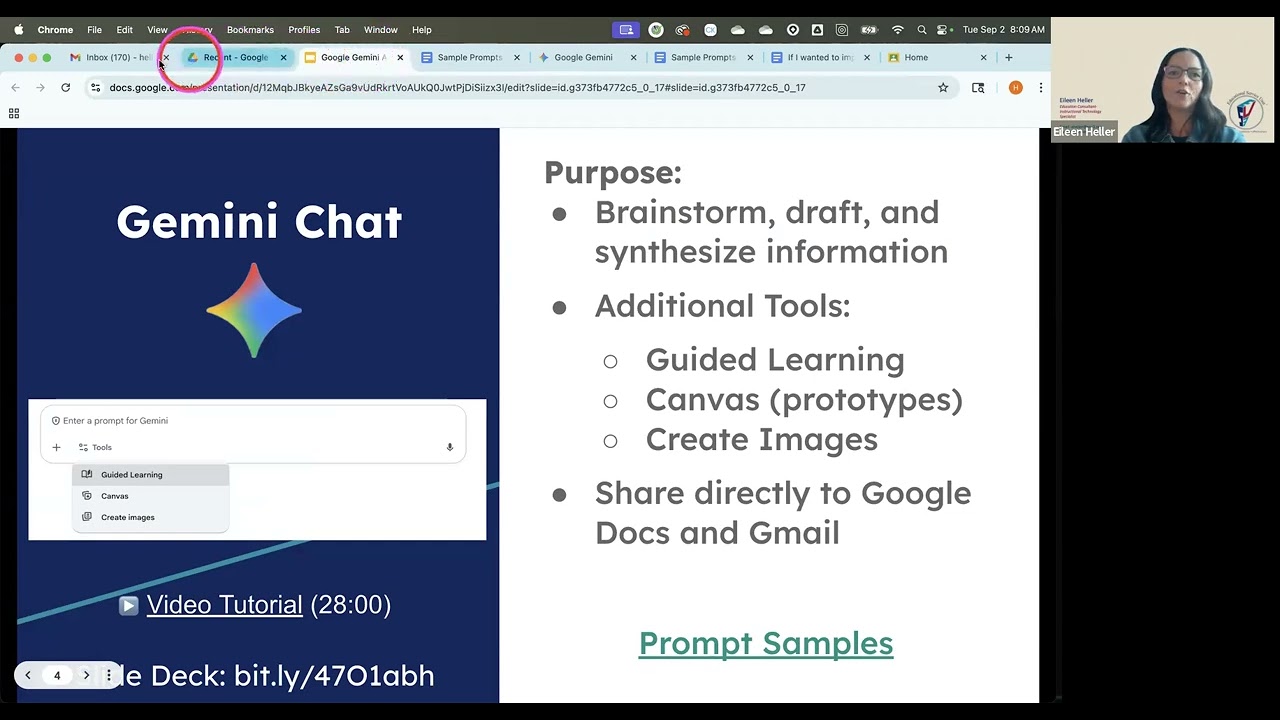Click the Google Drive menu bar icon
1280x720 pixels.
[817, 30]
